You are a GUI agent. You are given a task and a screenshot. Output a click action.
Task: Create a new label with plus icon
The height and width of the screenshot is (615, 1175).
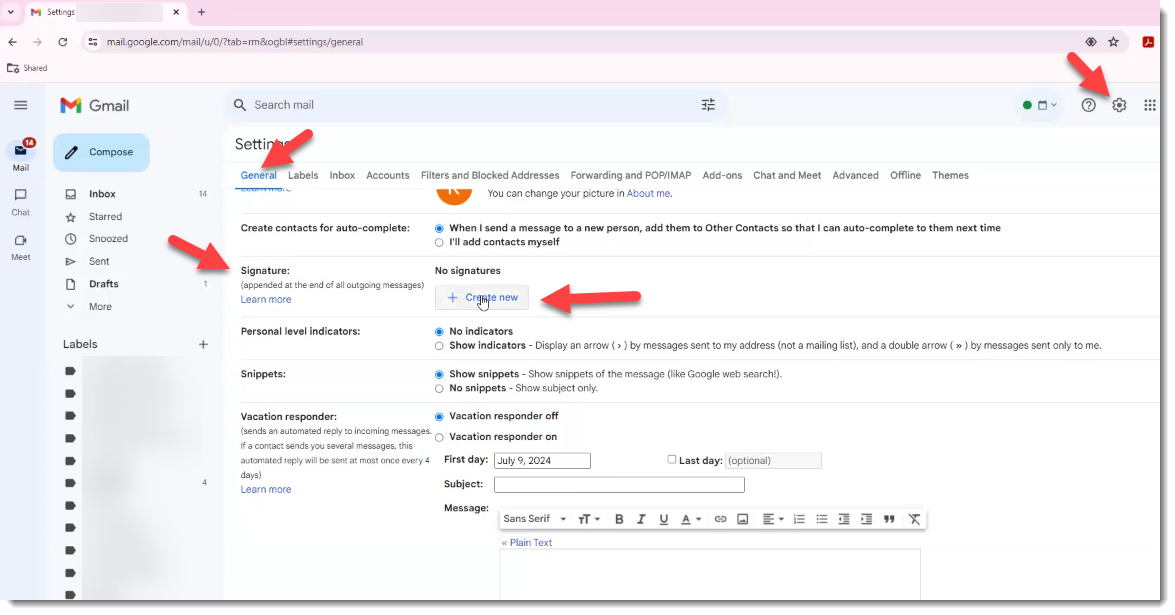[x=203, y=345]
